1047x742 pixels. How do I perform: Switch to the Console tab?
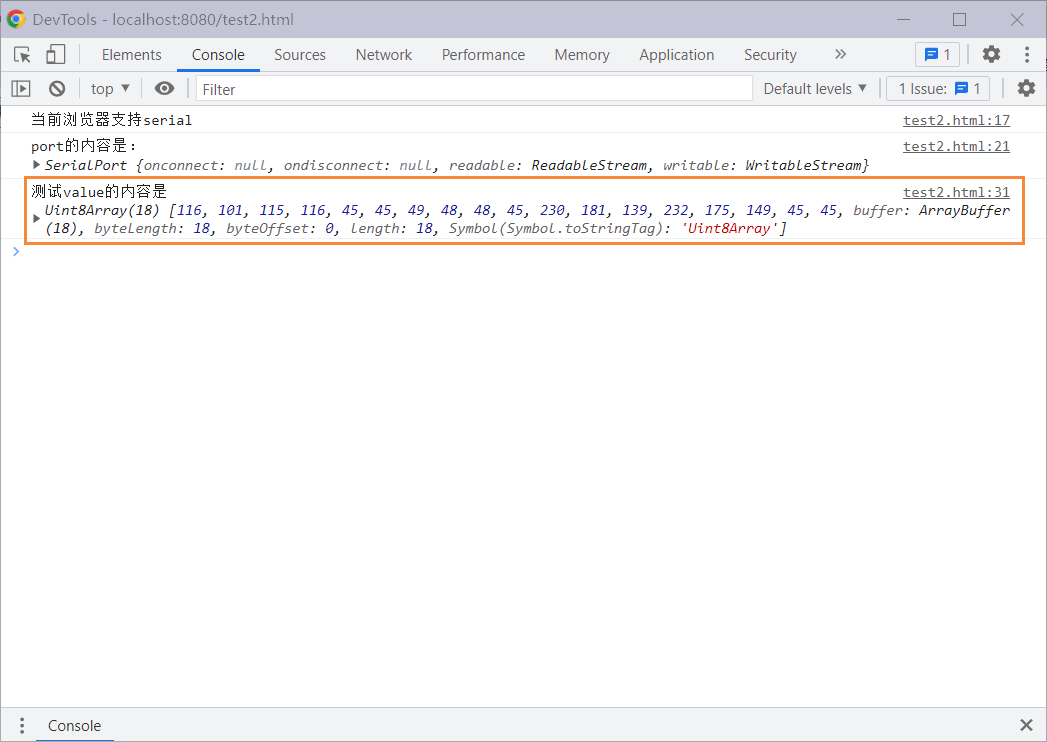coord(218,55)
